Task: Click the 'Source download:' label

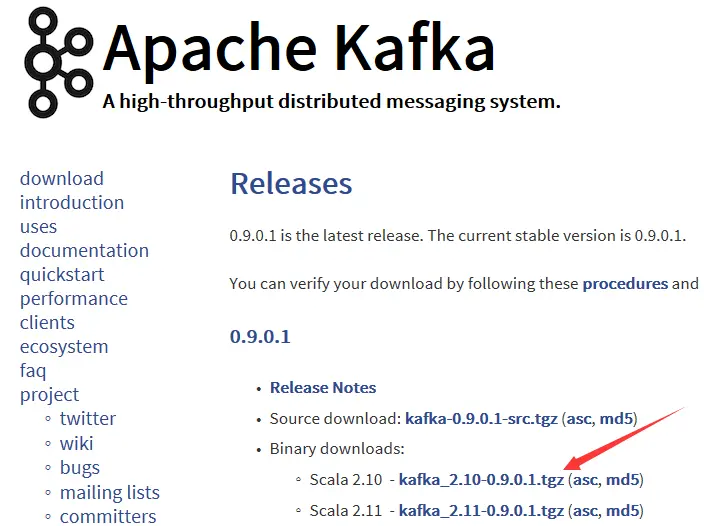Action: pyautogui.click(x=335, y=419)
